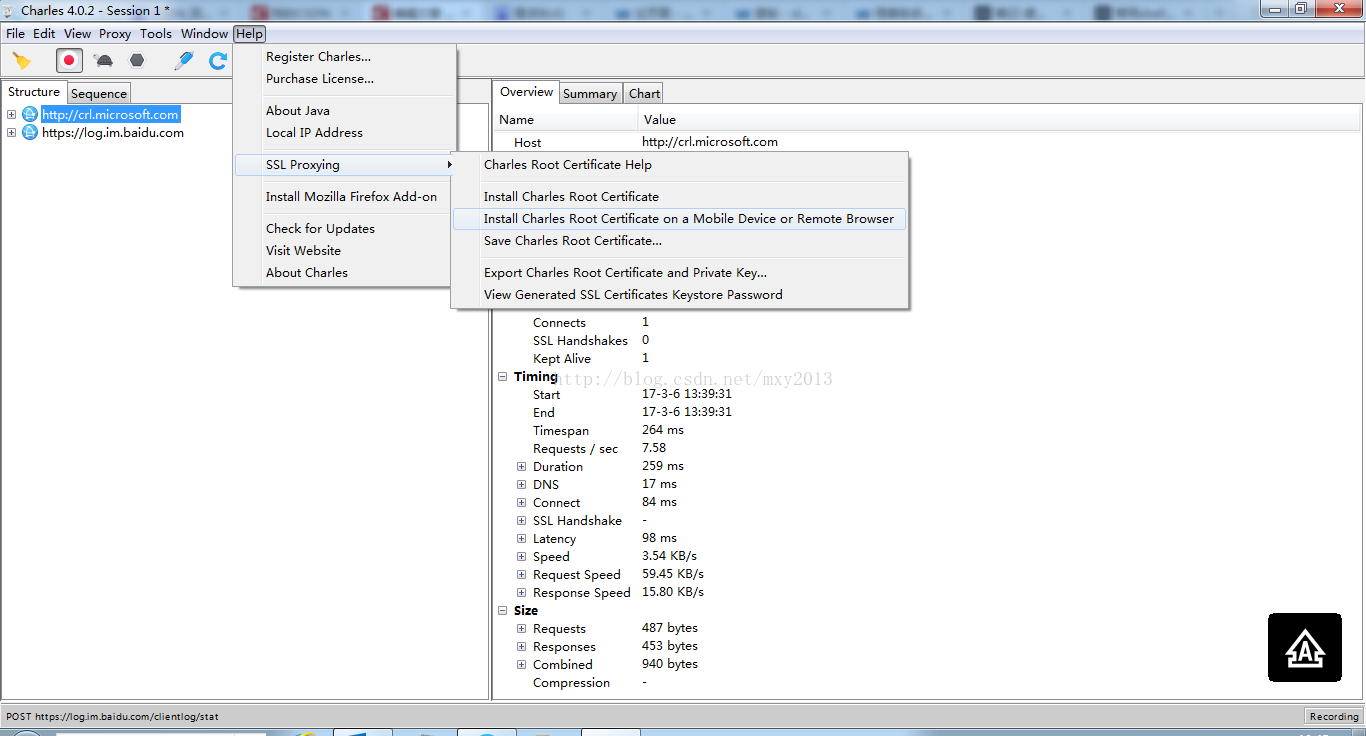
Task: Click the Requests / sec value 7.58
Action: (x=654, y=448)
